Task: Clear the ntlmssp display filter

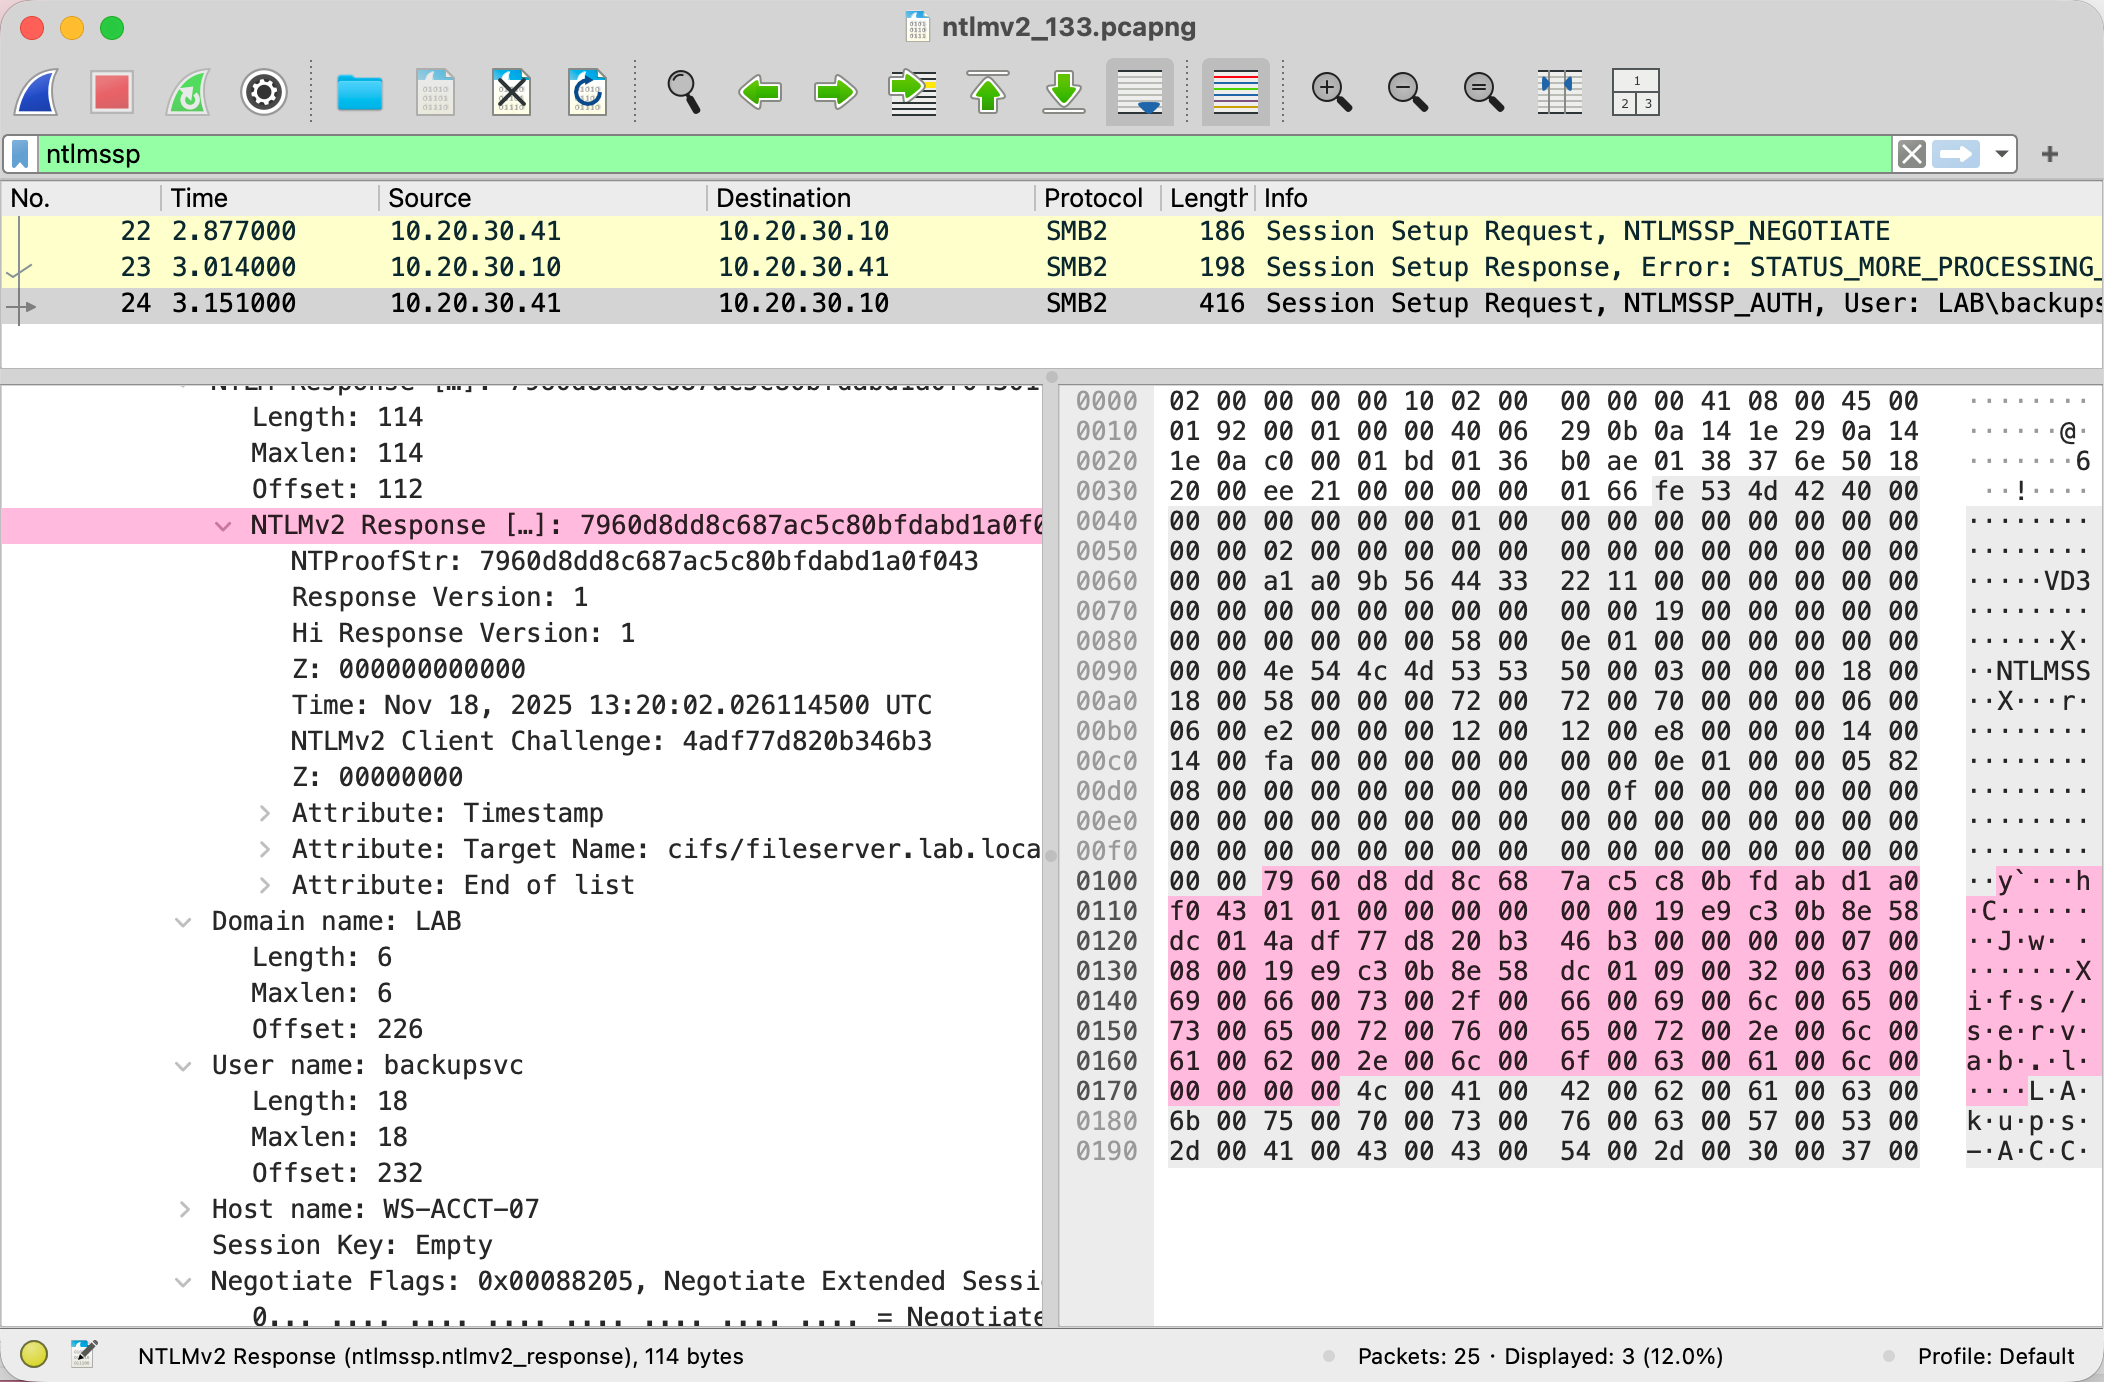Action: tap(1912, 154)
